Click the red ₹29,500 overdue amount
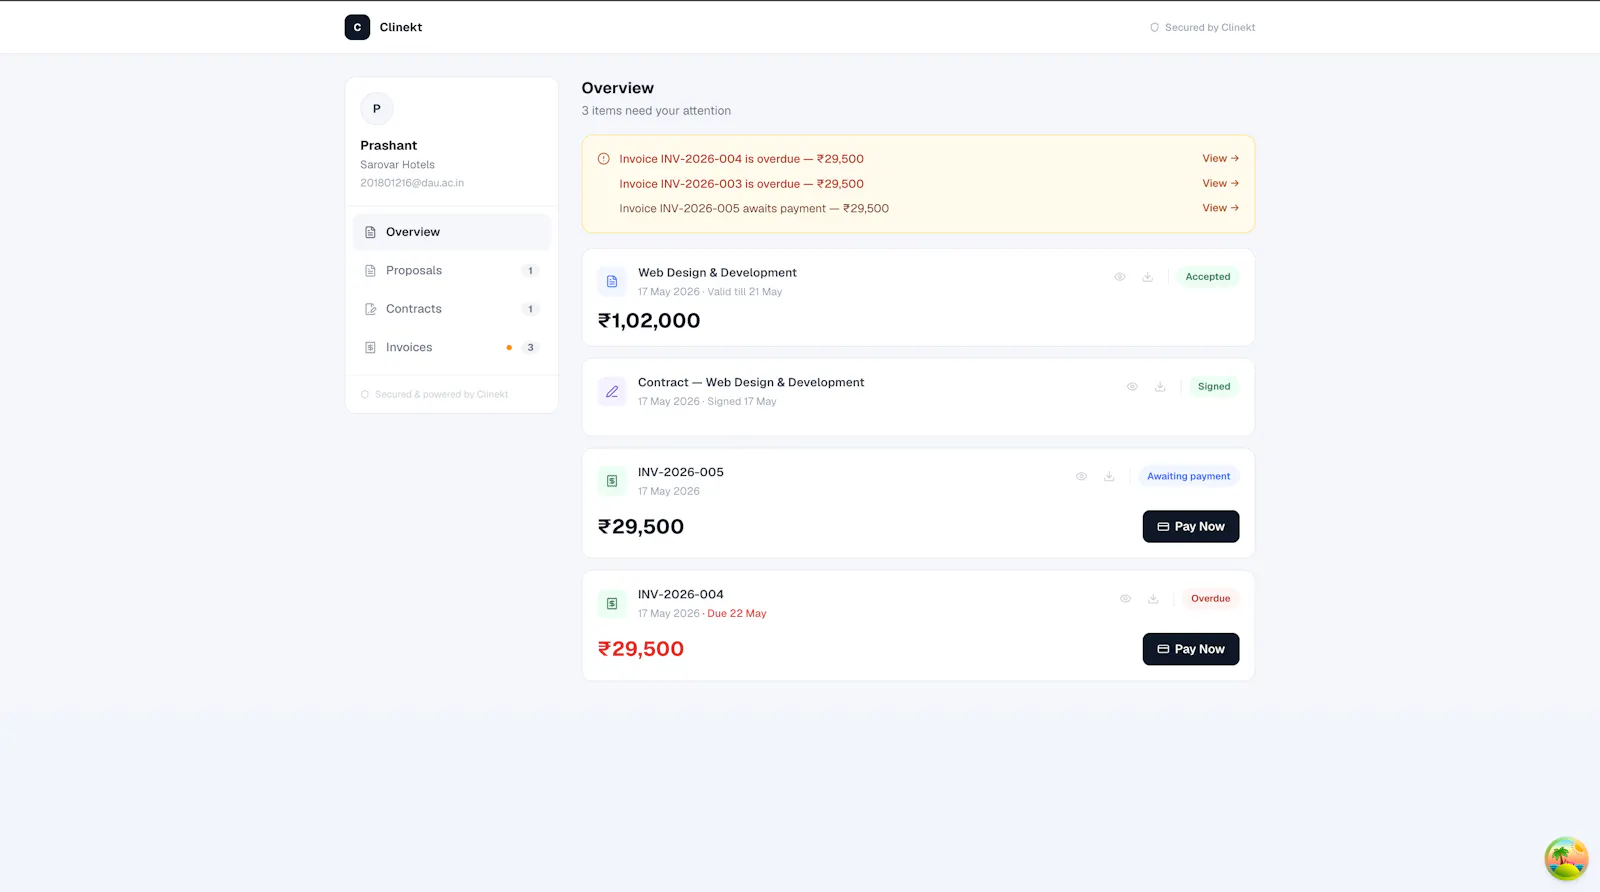 641,649
